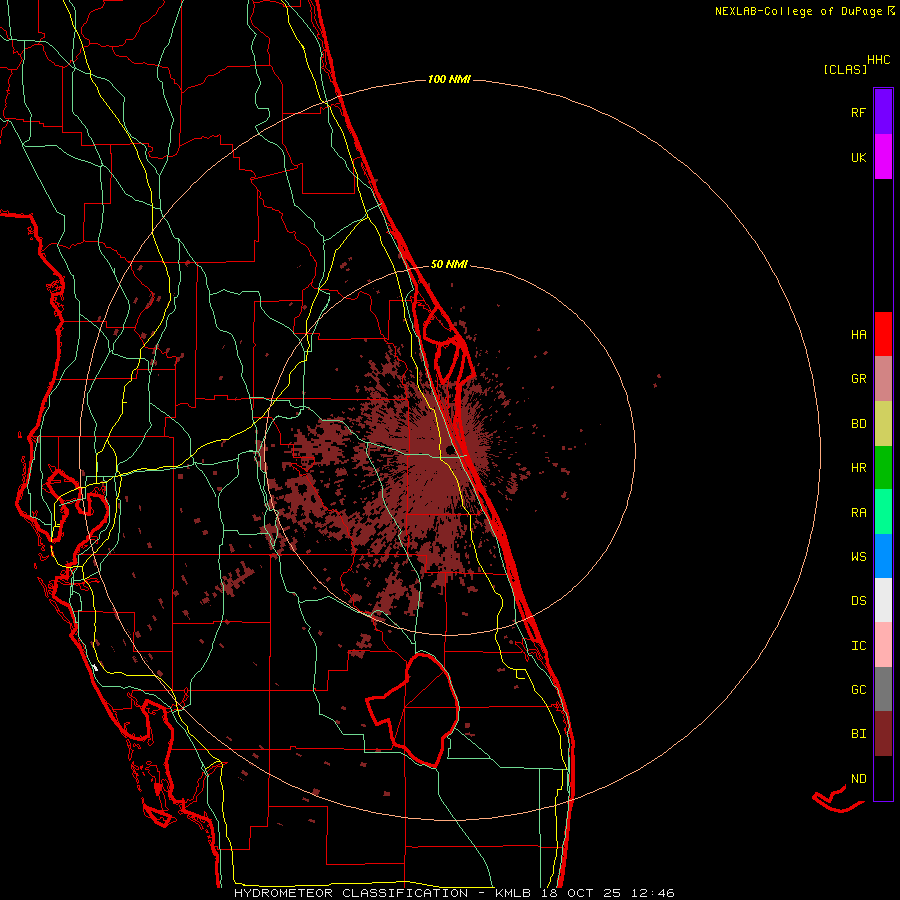Select the BD yellow legend color block
The height and width of the screenshot is (900, 900).
click(x=883, y=424)
